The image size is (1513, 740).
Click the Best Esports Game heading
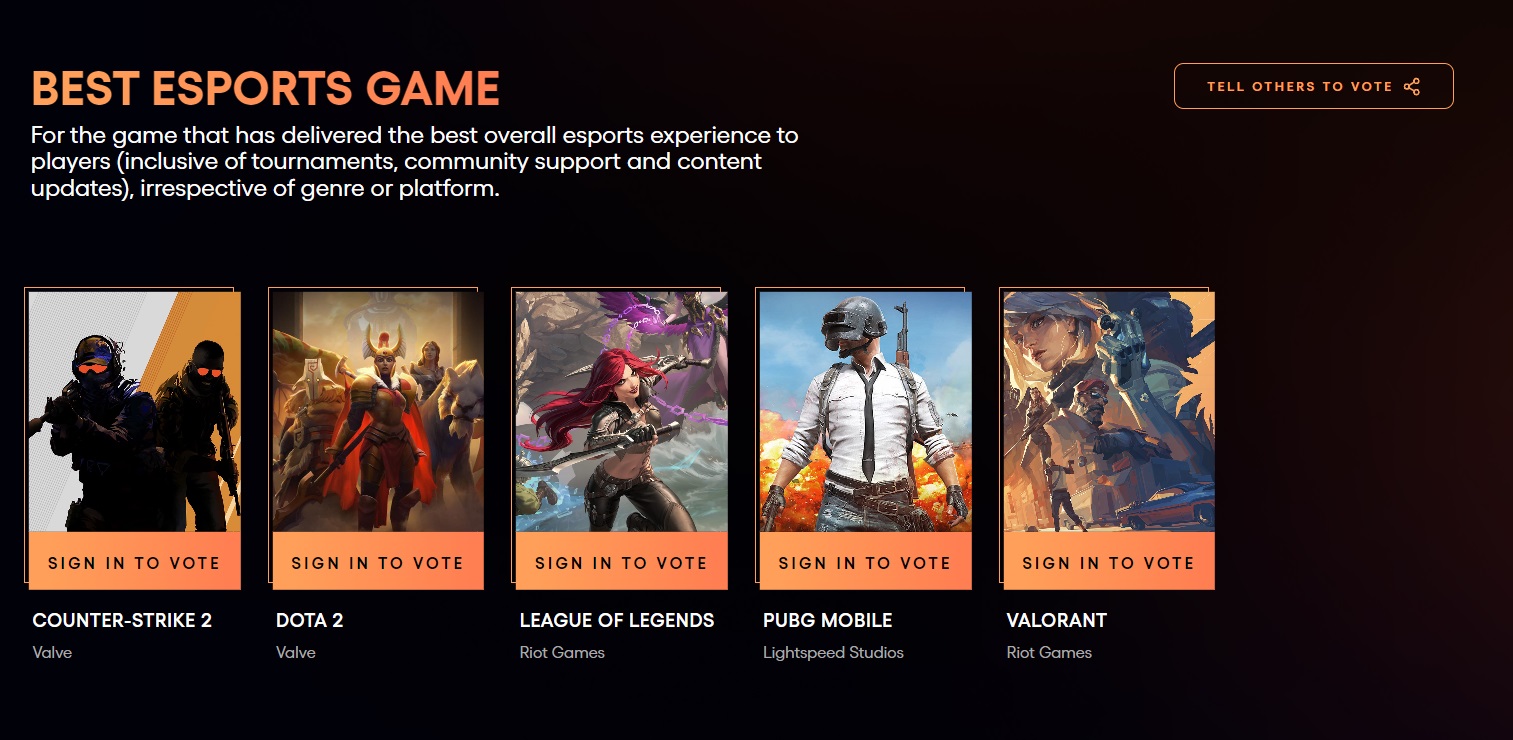pyautogui.click(x=266, y=89)
